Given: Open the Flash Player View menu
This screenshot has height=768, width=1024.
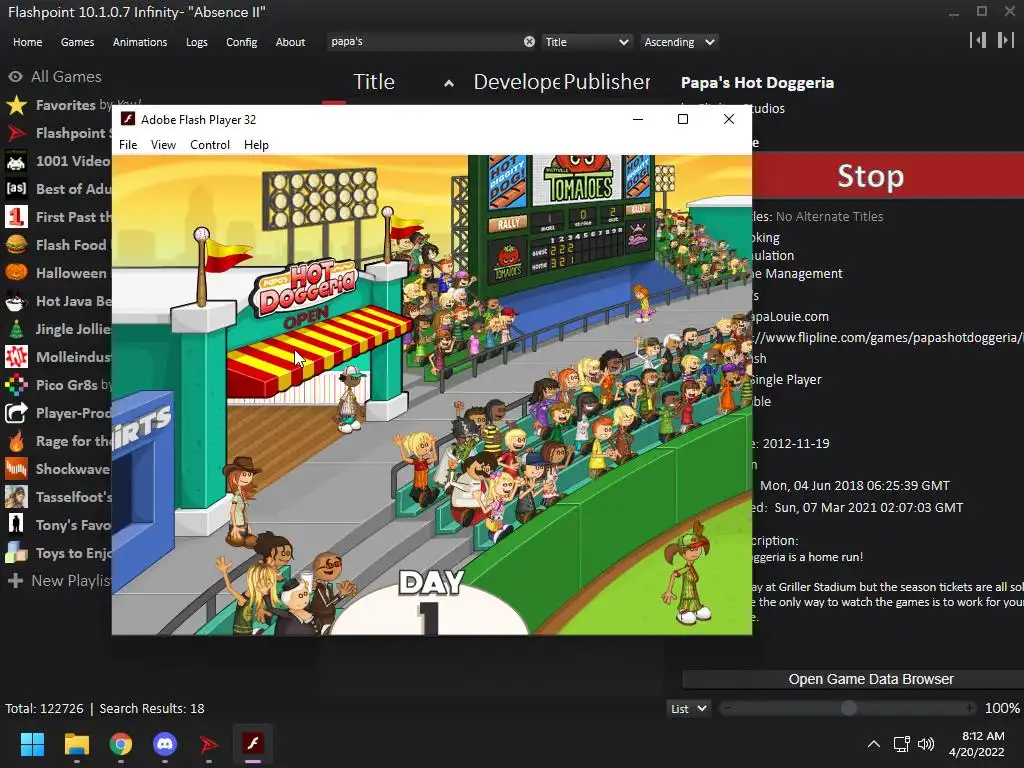Looking at the screenshot, I should (163, 144).
